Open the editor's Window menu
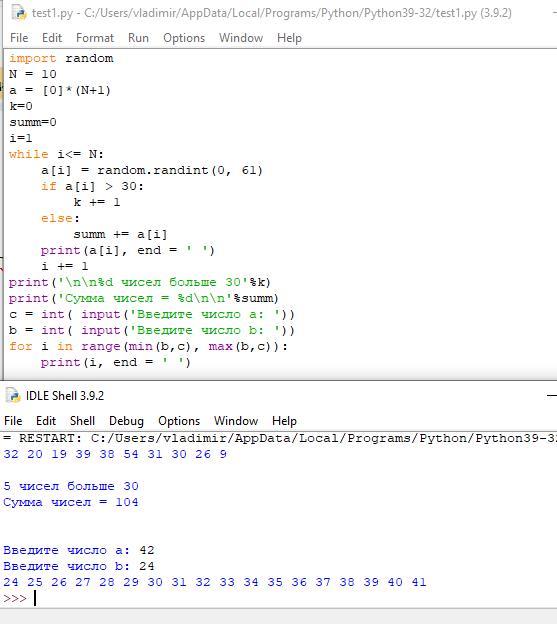This screenshot has height=624, width=557. point(241,38)
